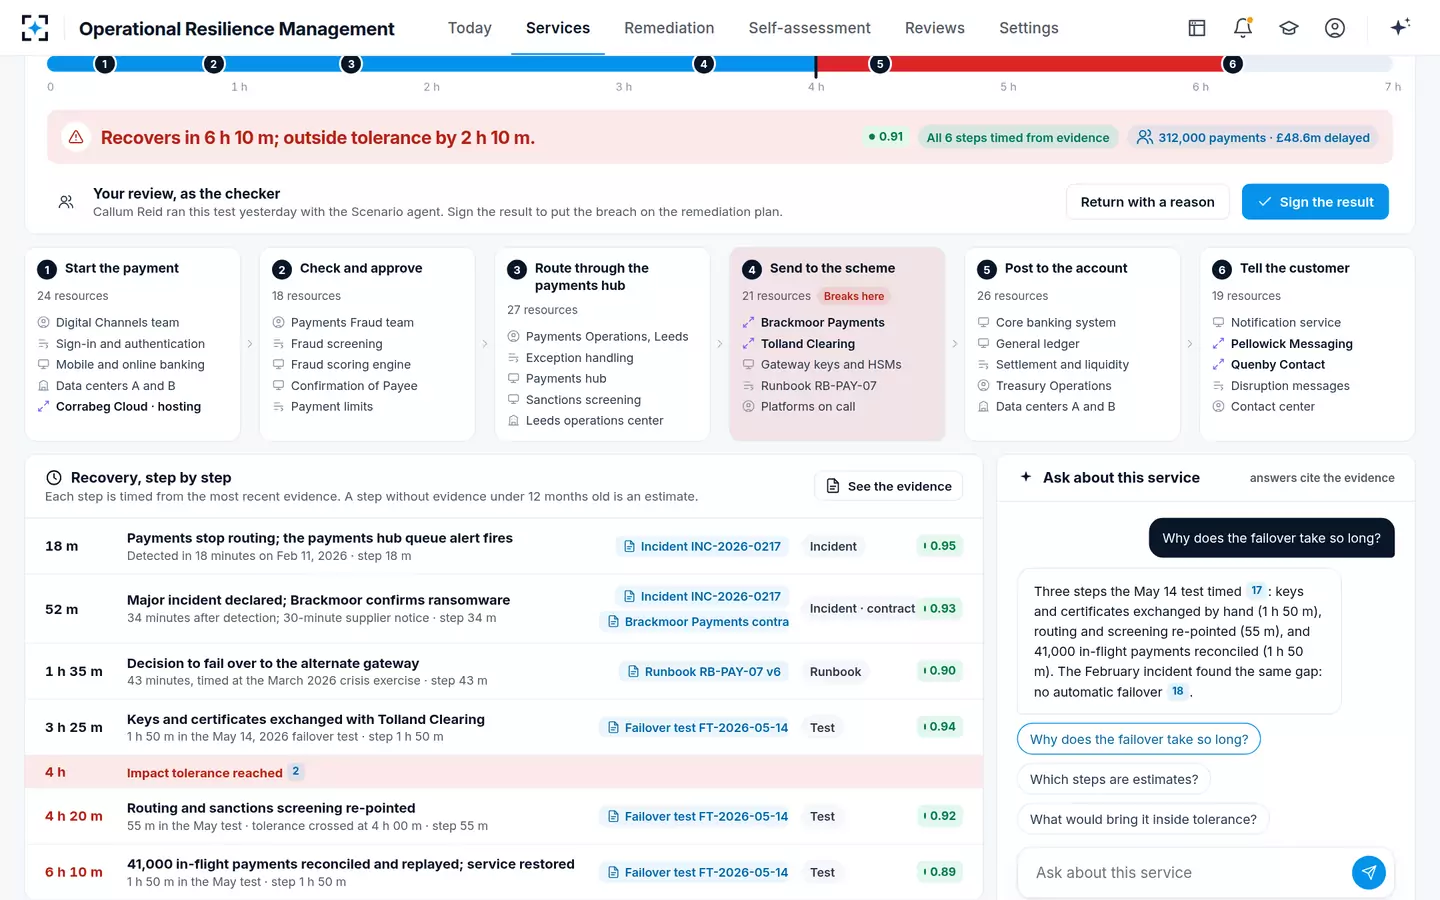Open the AI sparkle assistant icon
1440x900 pixels.
(x=1400, y=27)
